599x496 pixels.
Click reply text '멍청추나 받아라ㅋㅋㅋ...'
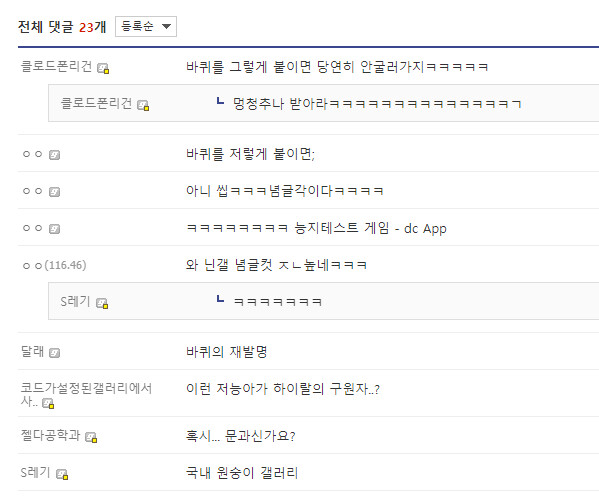[x=377, y=104]
